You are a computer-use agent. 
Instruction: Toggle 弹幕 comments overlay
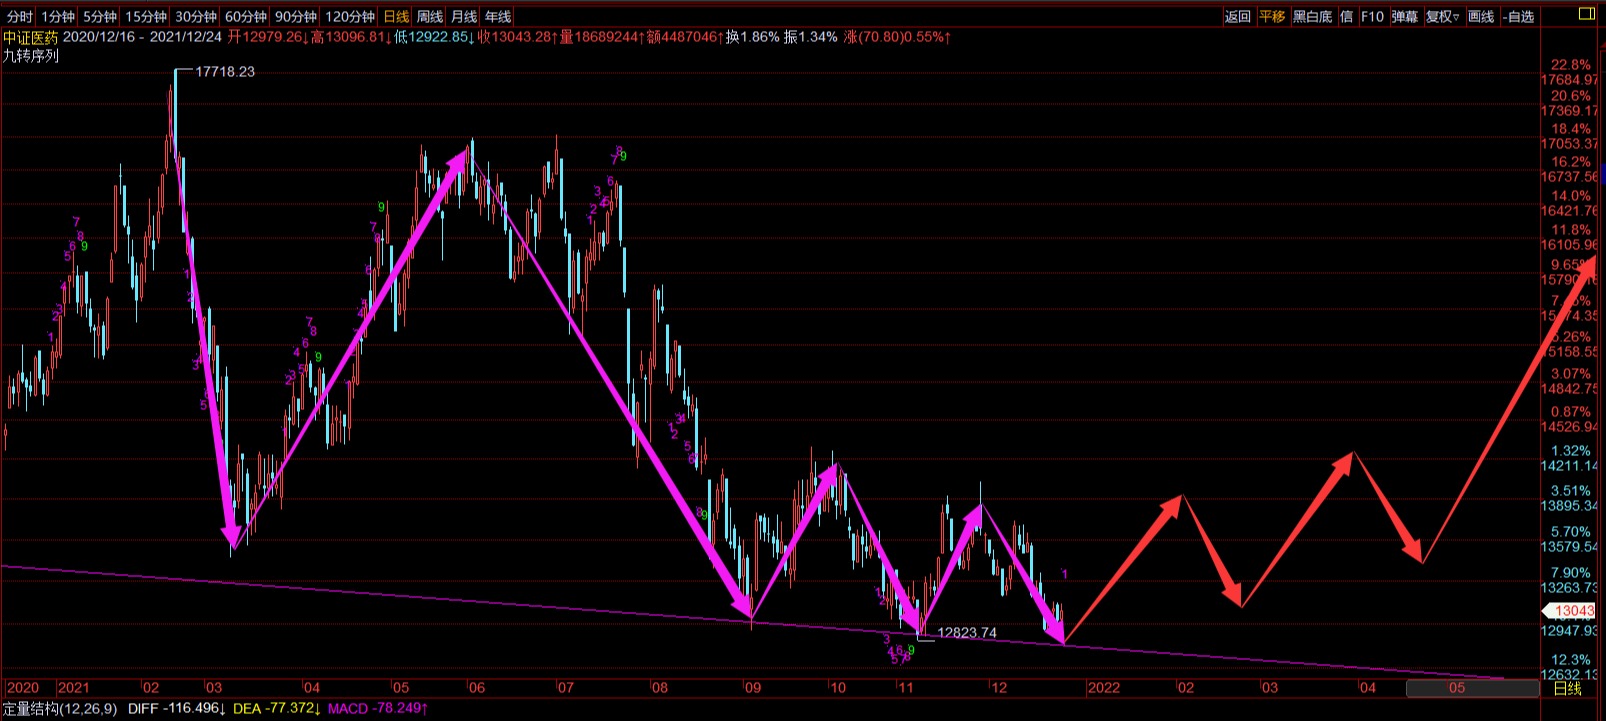[1405, 17]
